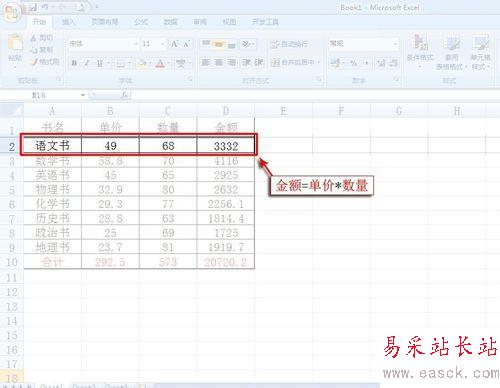Image resolution: width=500 pixels, height=388 pixels.
Task: Set middle vertical alignment
Action: click(x=219, y=44)
